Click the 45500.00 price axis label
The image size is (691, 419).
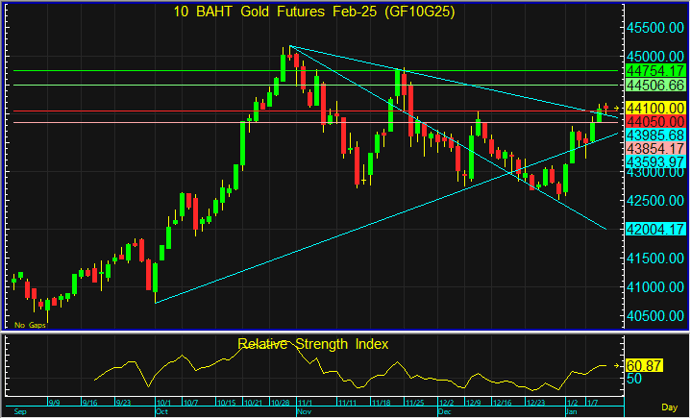click(x=654, y=27)
